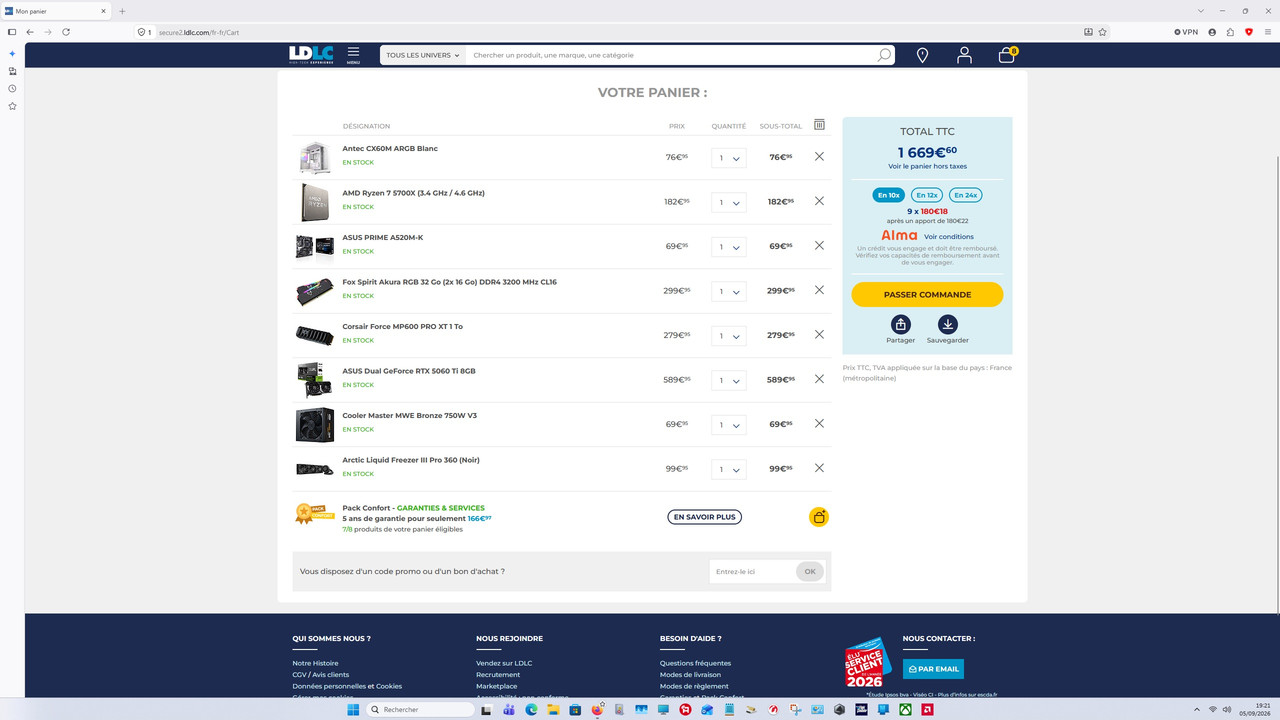Remove AMD Ryzen 7 5700X from cart
The width and height of the screenshot is (1280, 720).
point(819,201)
